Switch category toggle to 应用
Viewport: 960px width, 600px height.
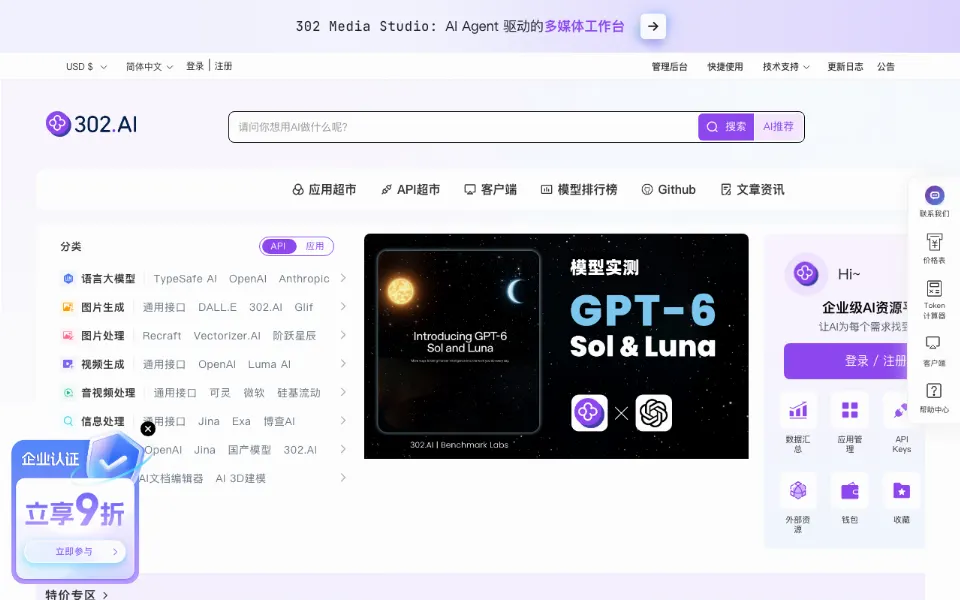pyautogui.click(x=315, y=246)
